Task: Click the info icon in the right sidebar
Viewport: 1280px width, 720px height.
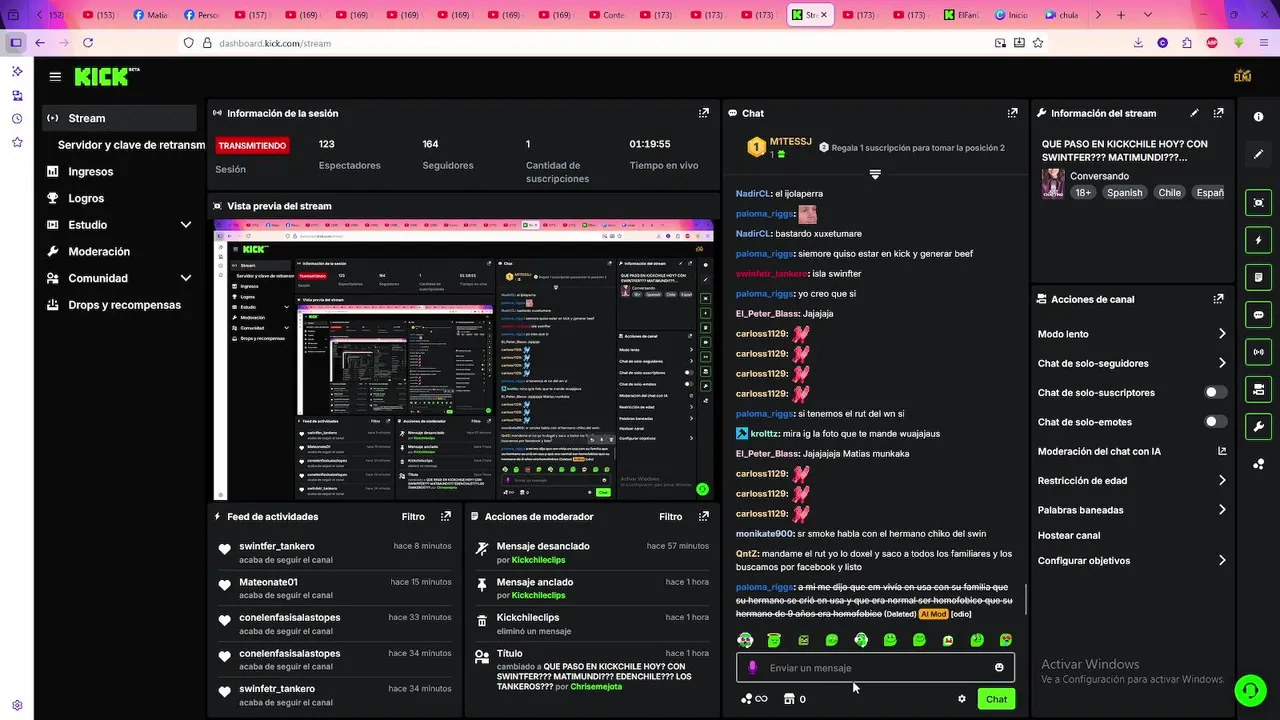Action: pos(1258,117)
